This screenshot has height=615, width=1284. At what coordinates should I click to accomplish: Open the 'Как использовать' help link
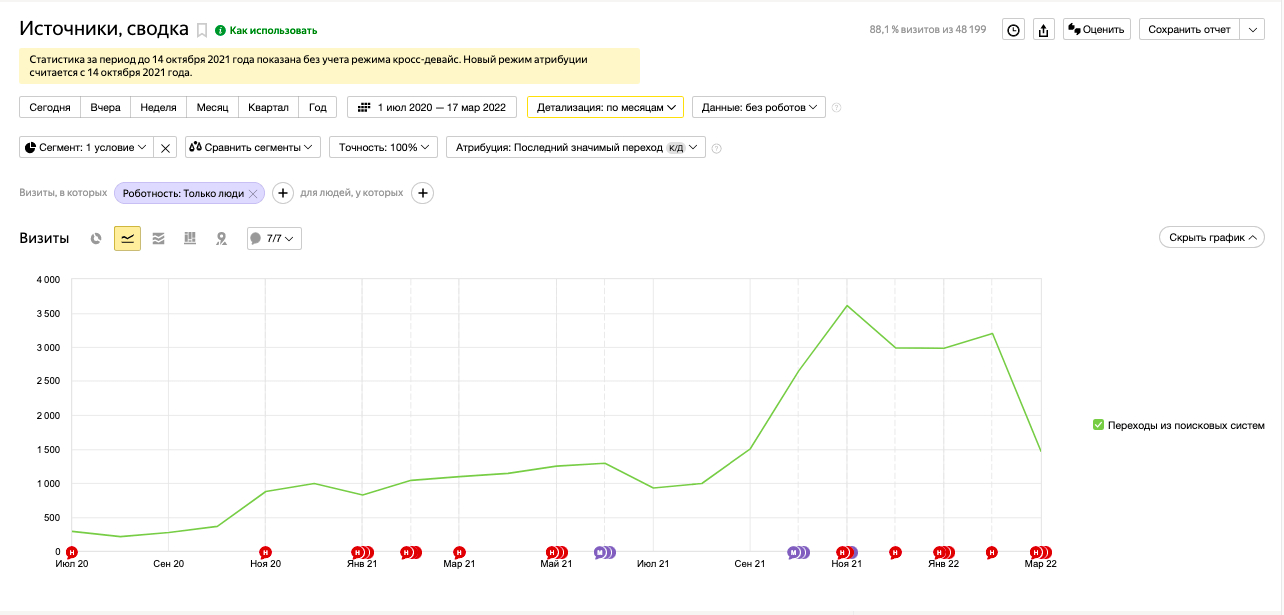(273, 31)
